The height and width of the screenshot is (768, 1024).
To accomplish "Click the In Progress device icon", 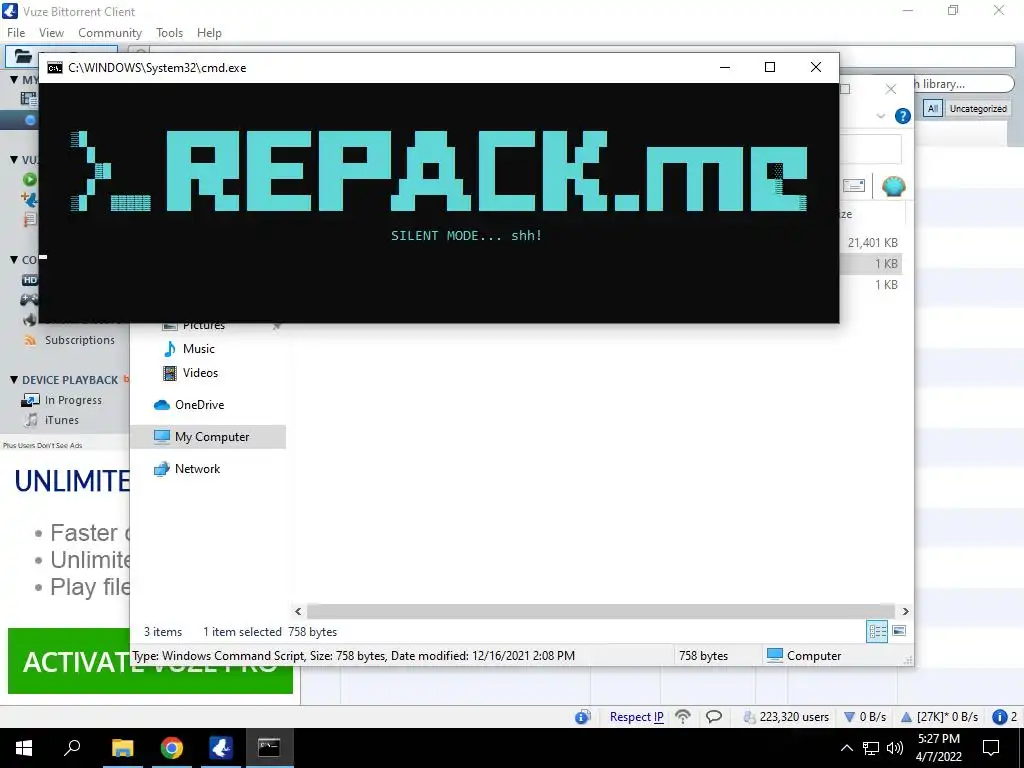I will tap(30, 400).
